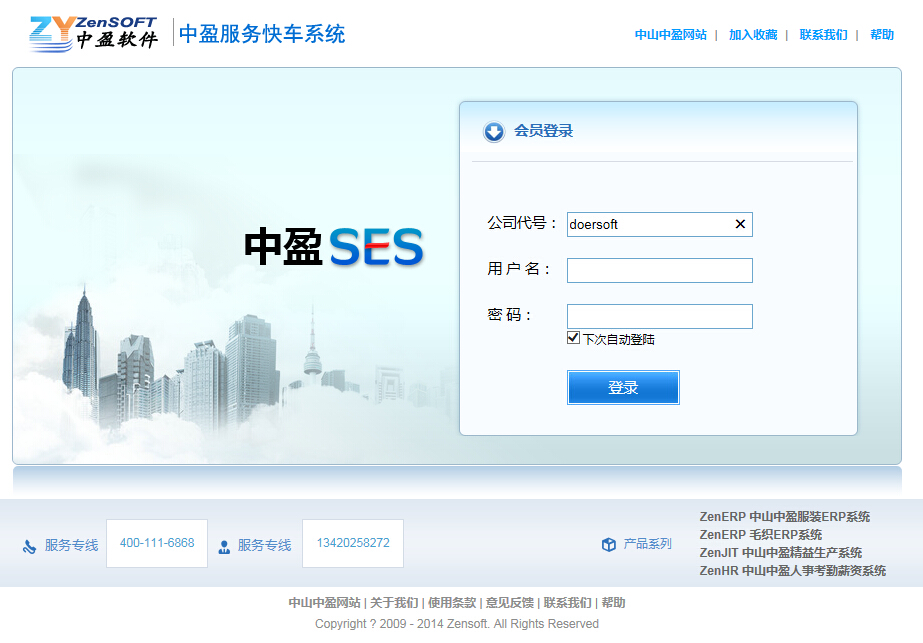Open ZenERP 毛织ERP系统 product link

click(761, 535)
